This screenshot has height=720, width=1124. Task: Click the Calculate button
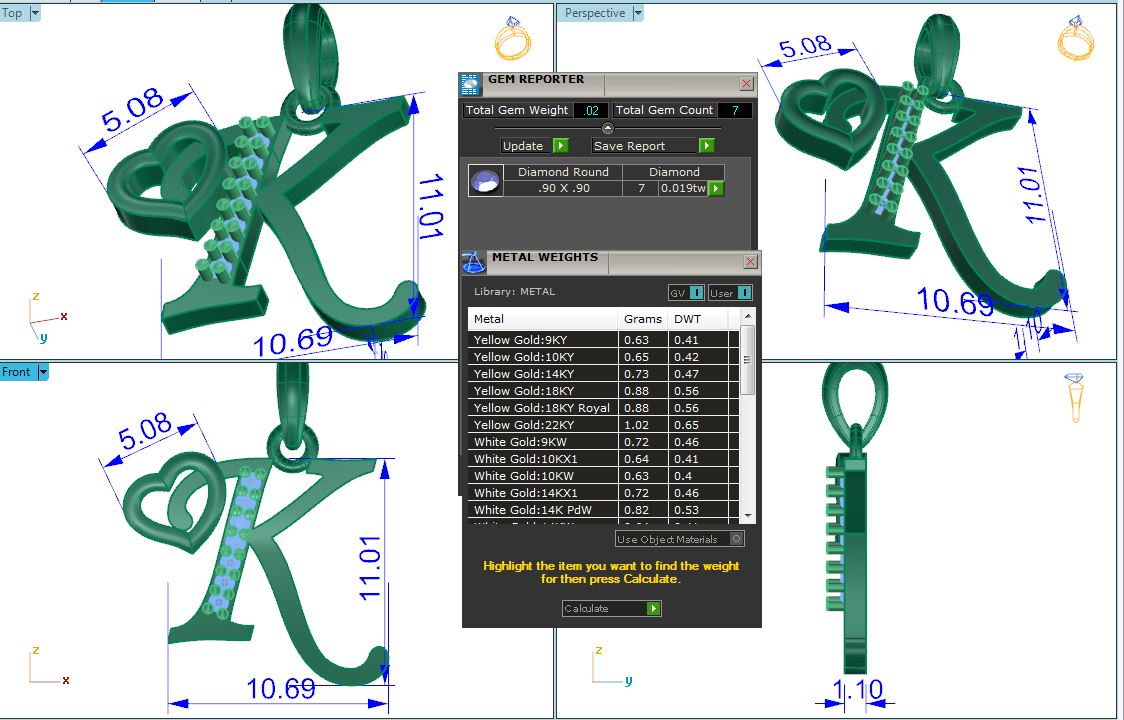coord(611,608)
